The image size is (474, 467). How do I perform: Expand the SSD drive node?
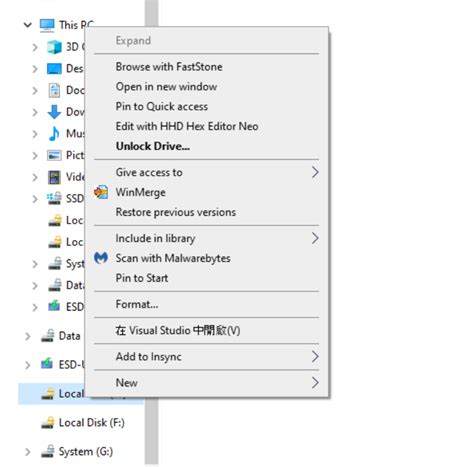tap(35, 199)
